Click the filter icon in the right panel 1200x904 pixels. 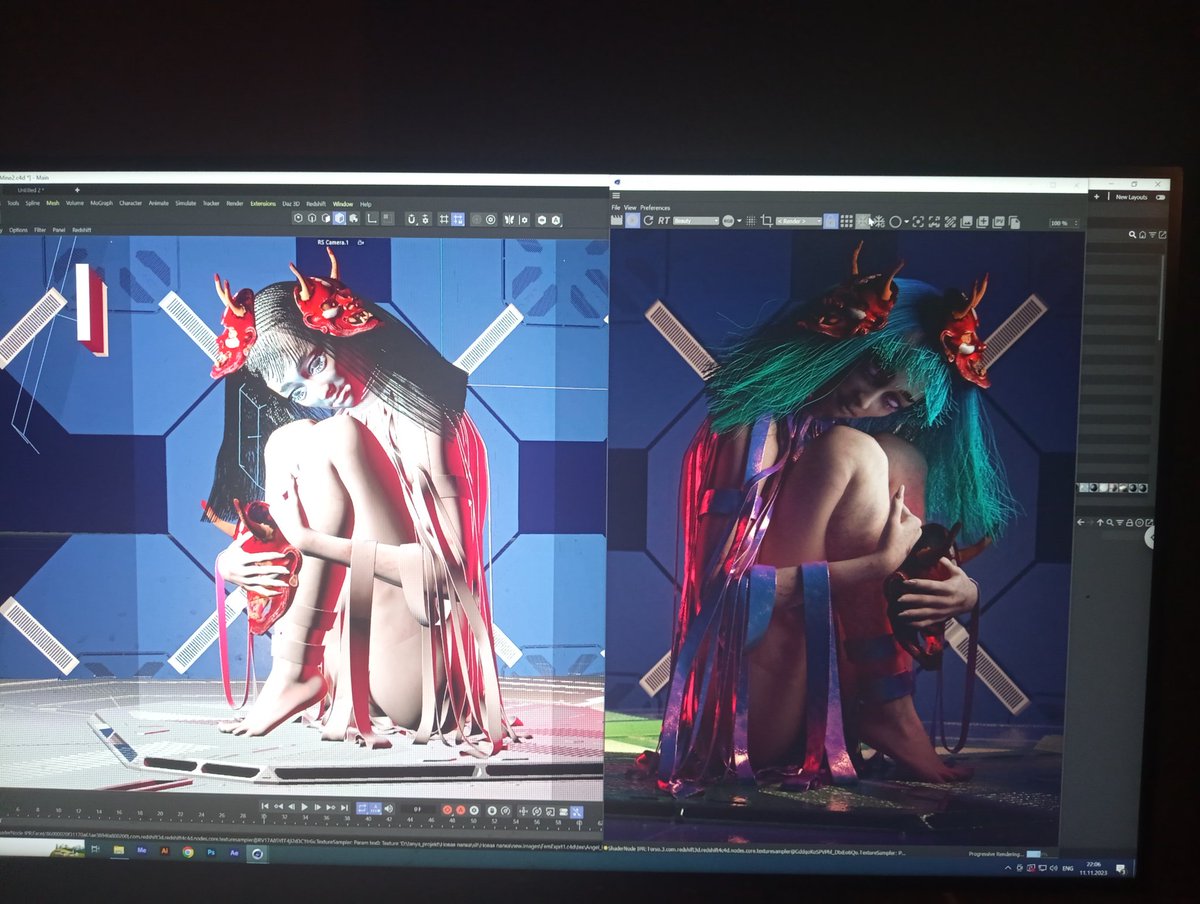tap(1153, 234)
